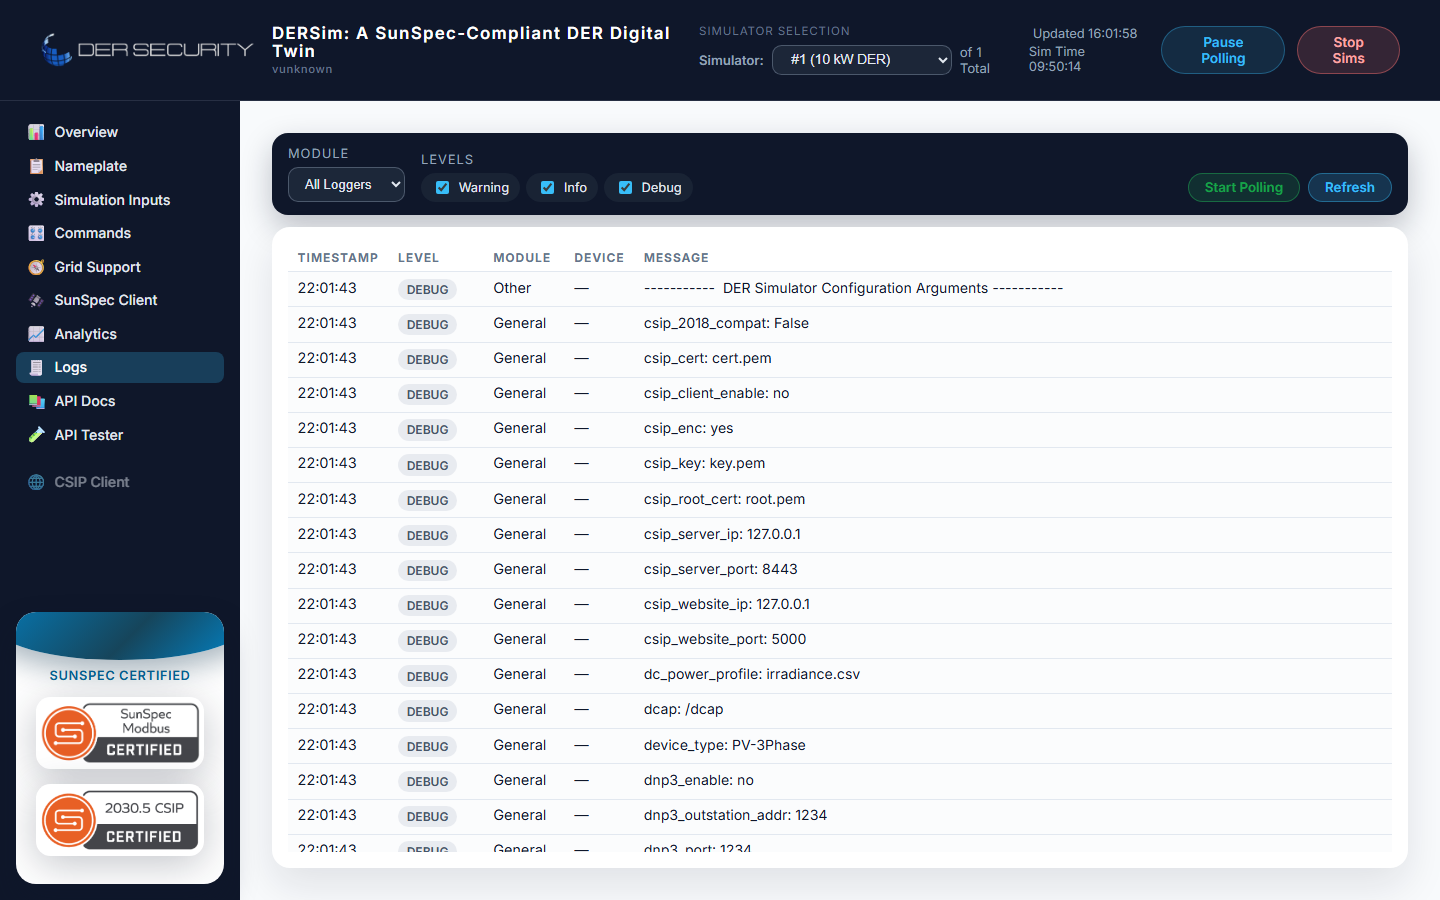This screenshot has height=900, width=1440.
Task: Click message 'csip_client_enable: no'
Action: (x=716, y=393)
